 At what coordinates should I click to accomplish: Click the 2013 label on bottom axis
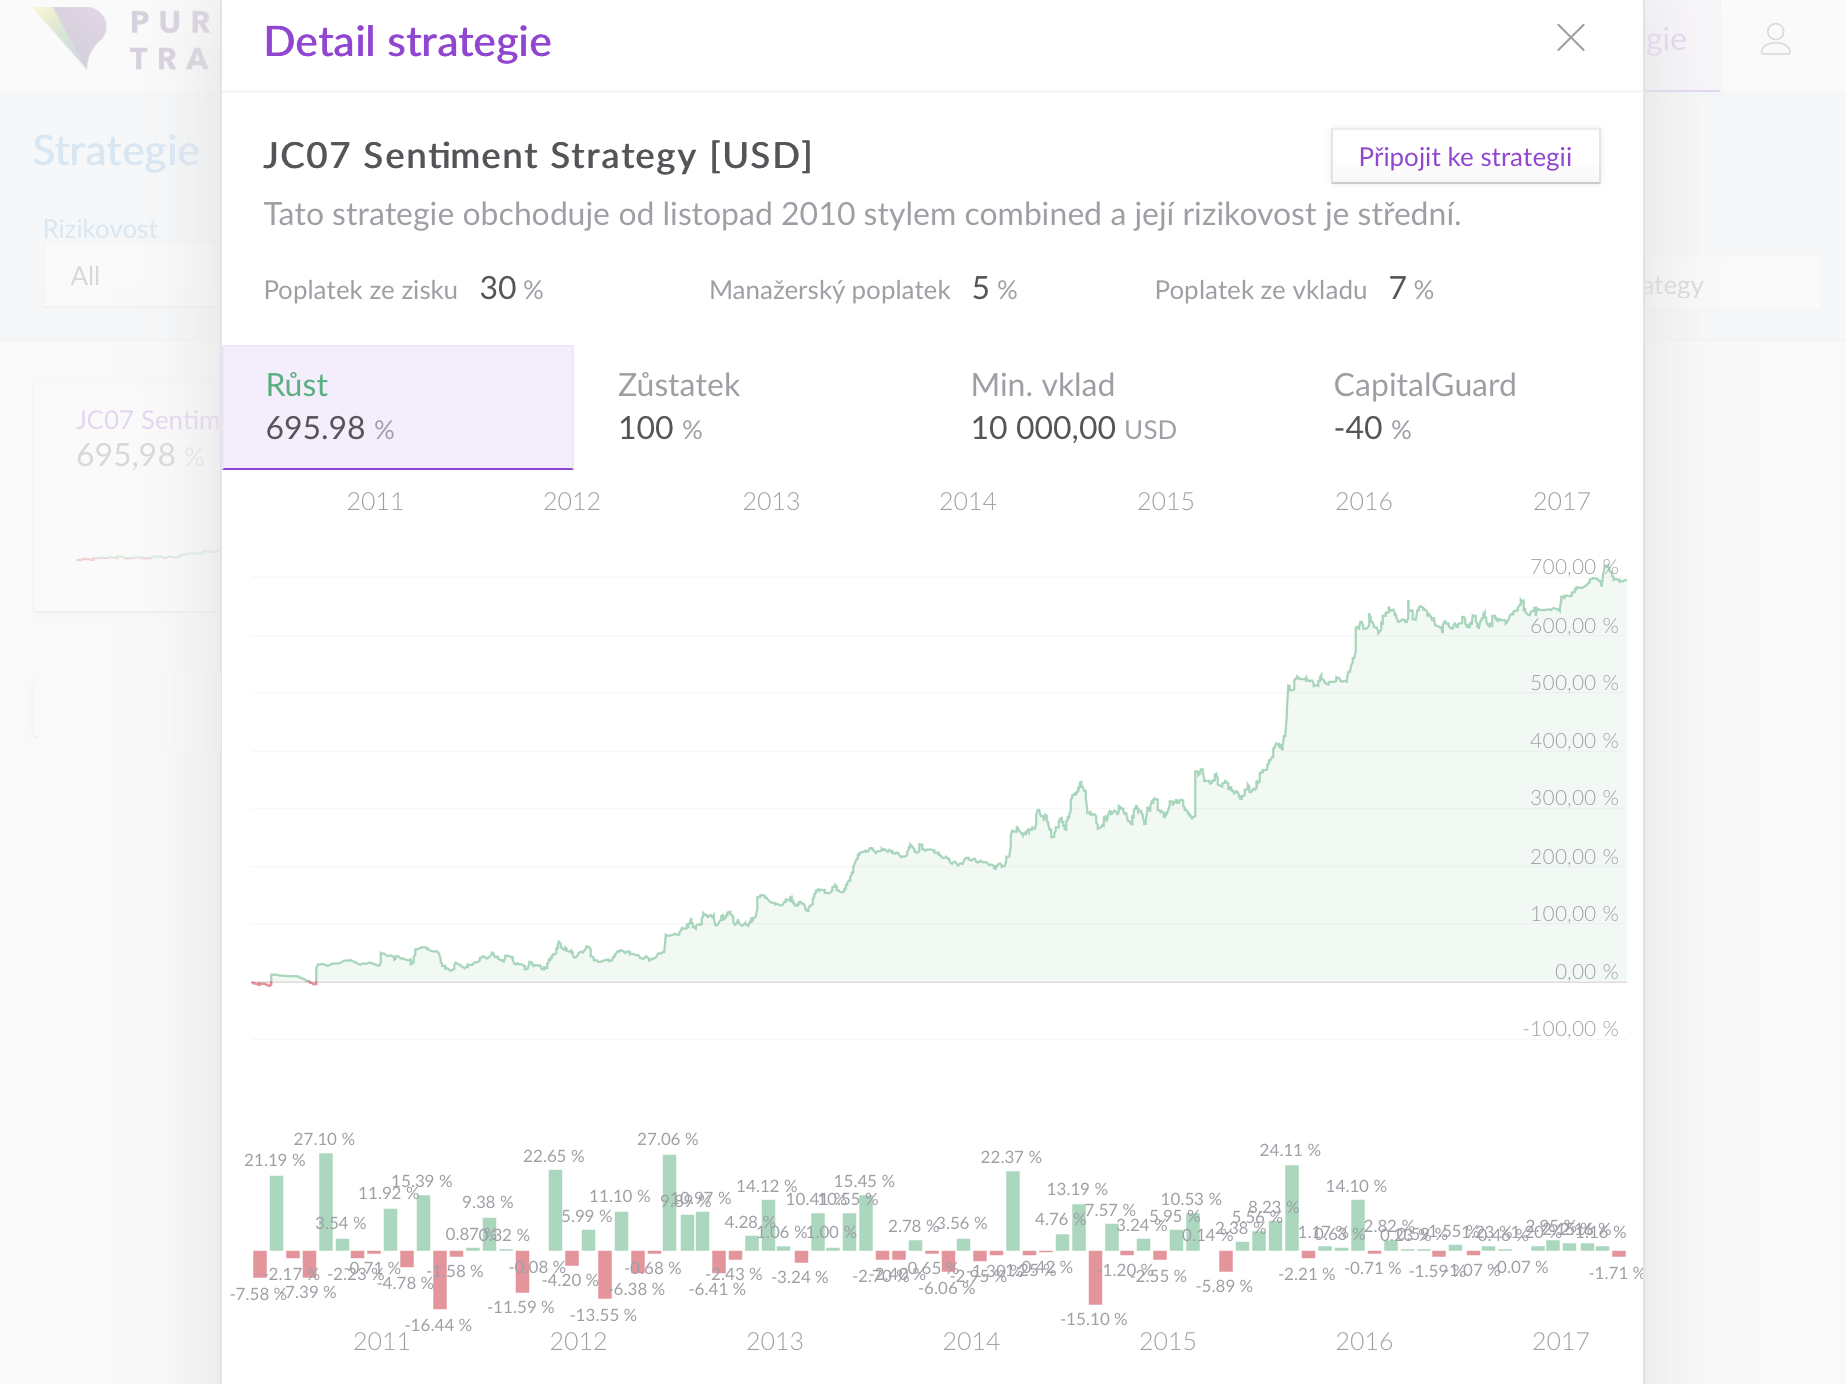pyautogui.click(x=774, y=1341)
